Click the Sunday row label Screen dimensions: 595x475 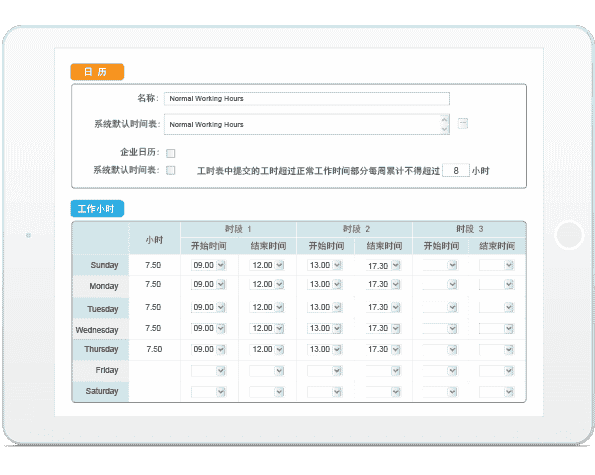[x=104, y=265]
